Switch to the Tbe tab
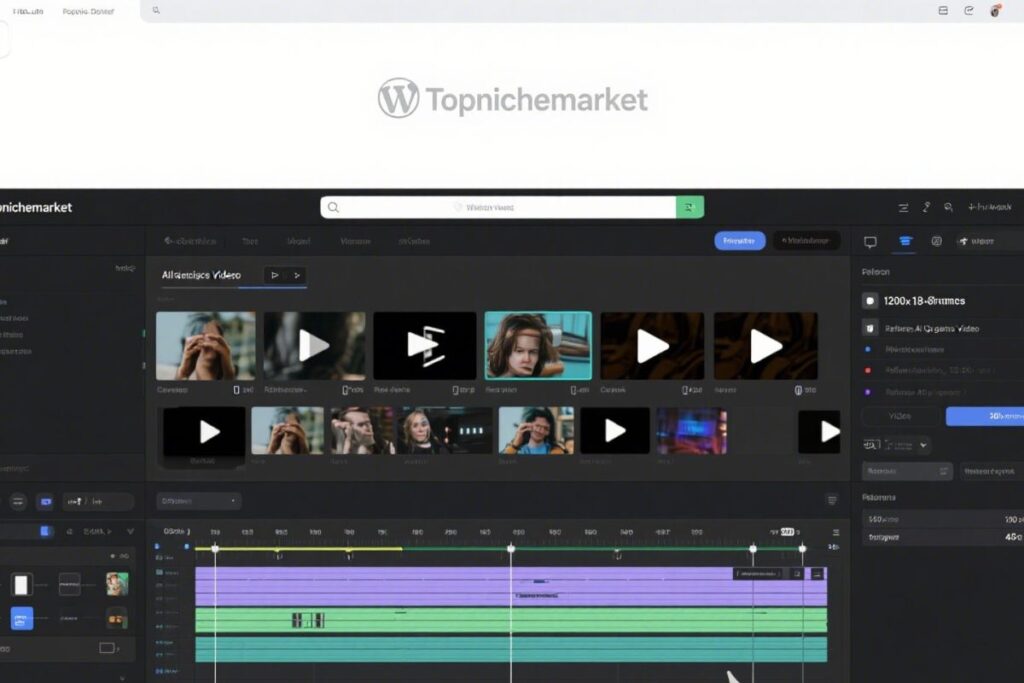This screenshot has width=1024, height=683. 249,241
